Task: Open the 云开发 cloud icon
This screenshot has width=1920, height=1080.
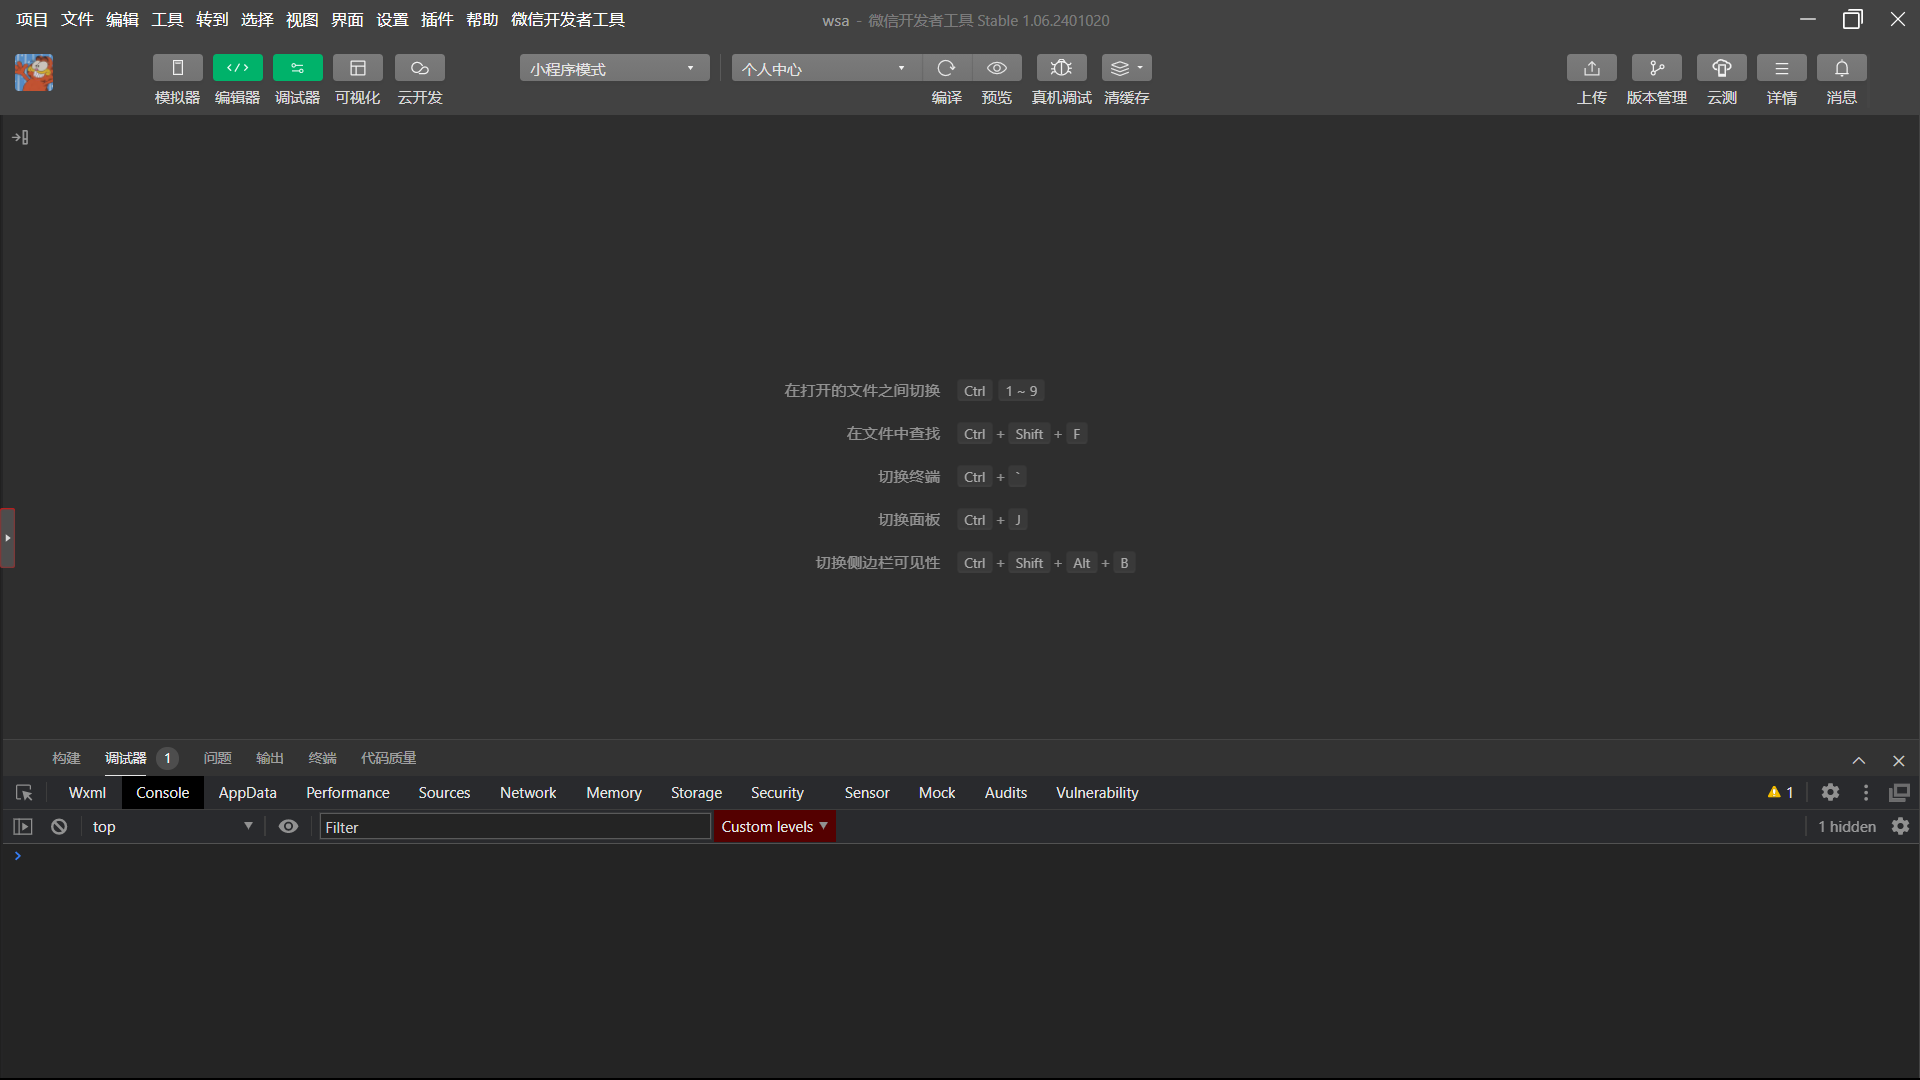Action: (x=419, y=68)
